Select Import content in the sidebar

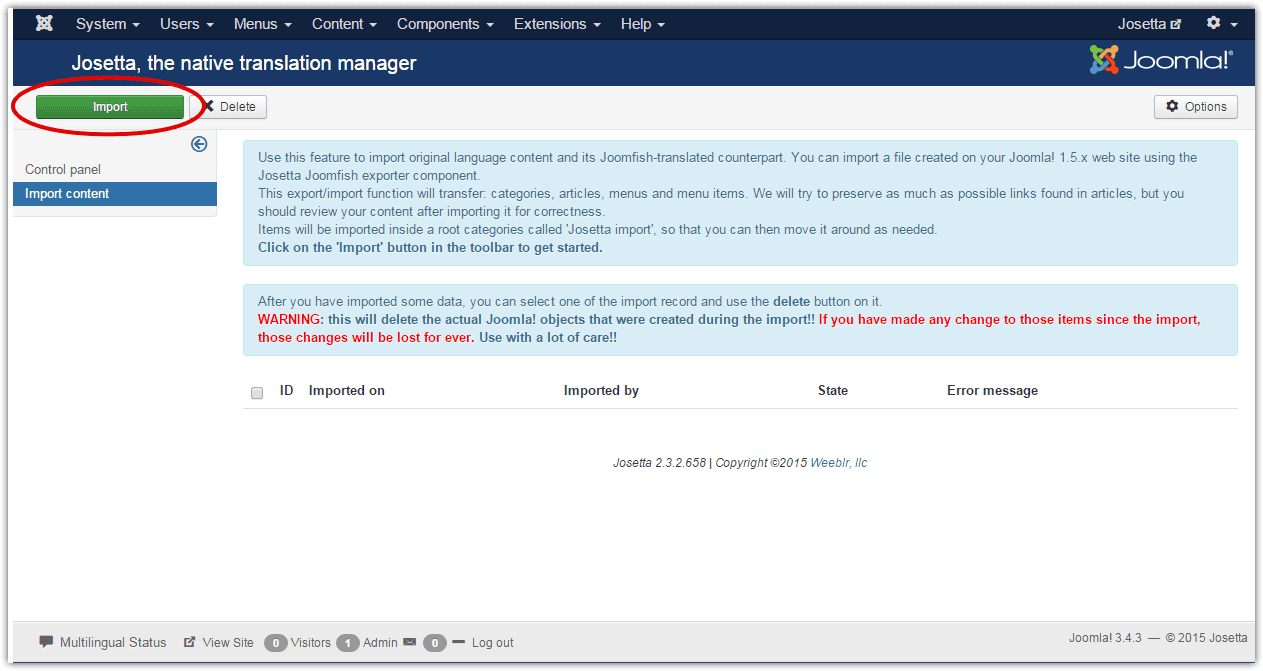(x=115, y=194)
